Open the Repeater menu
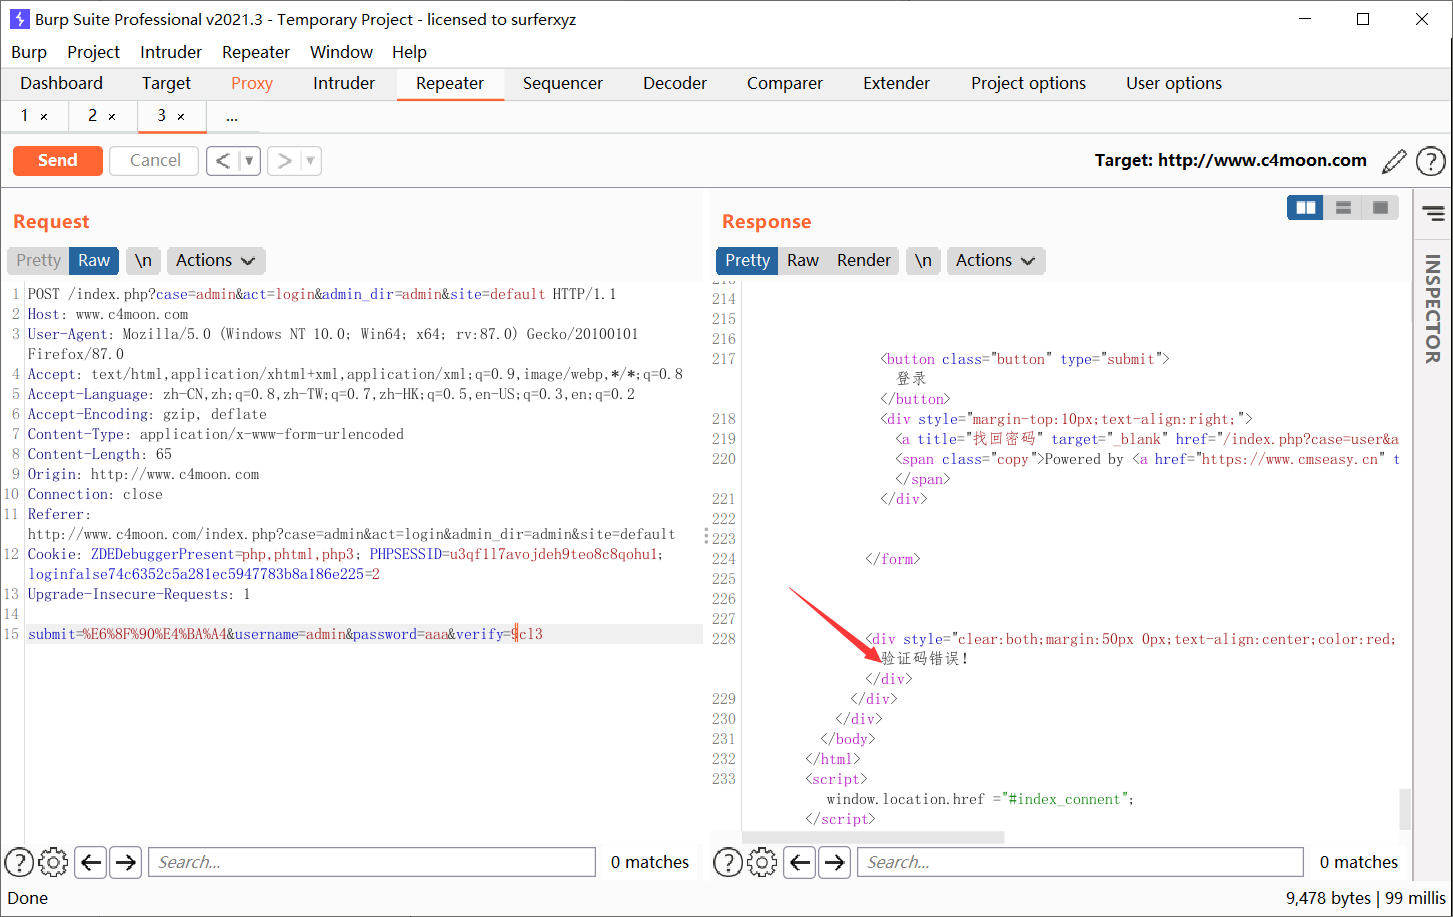Image resolution: width=1453 pixels, height=917 pixels. coord(256,52)
